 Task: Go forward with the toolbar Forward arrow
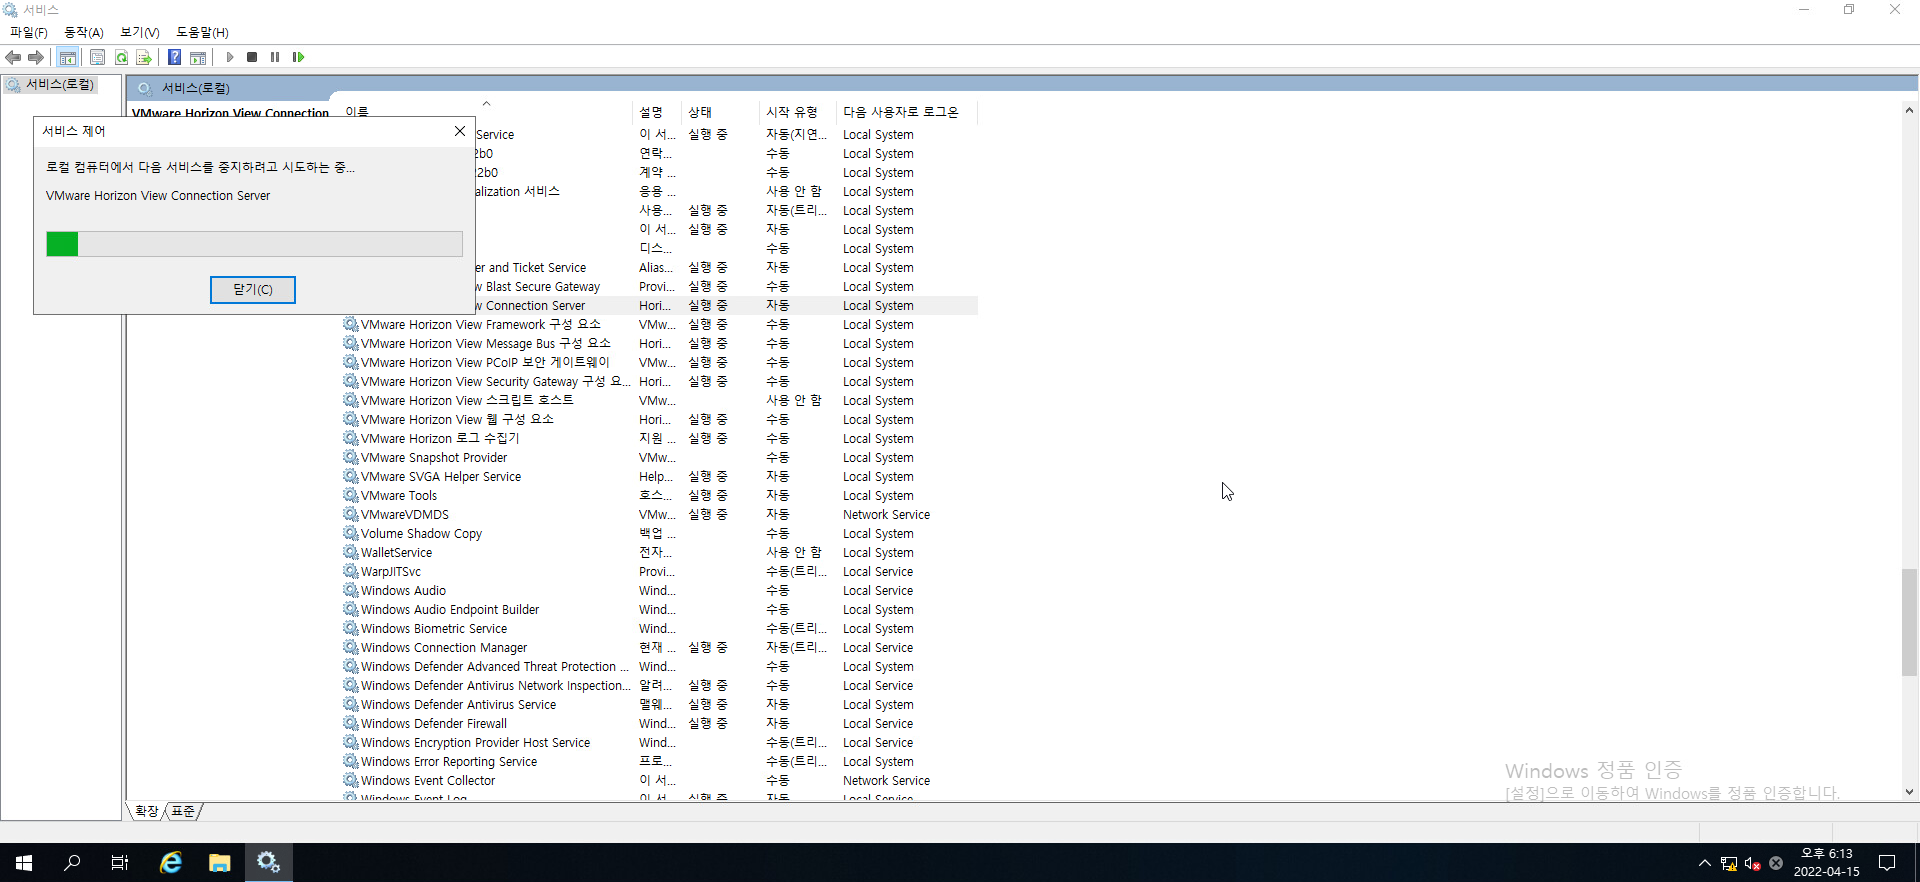(x=36, y=57)
